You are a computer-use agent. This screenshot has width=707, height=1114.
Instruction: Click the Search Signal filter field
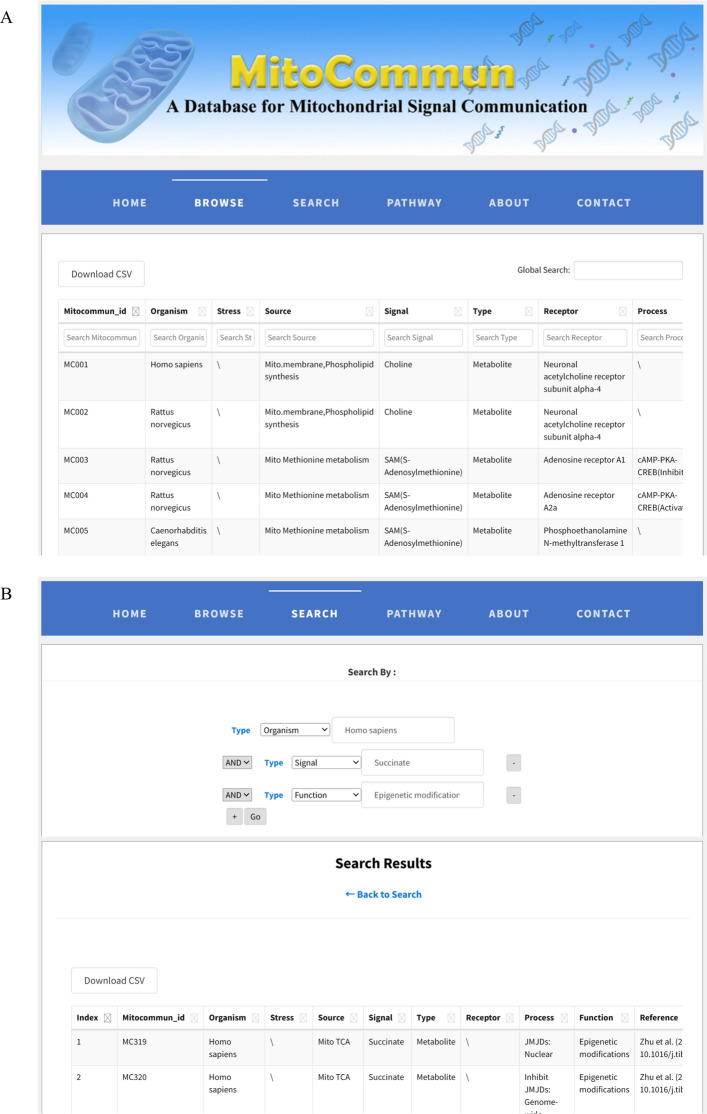[423, 337]
